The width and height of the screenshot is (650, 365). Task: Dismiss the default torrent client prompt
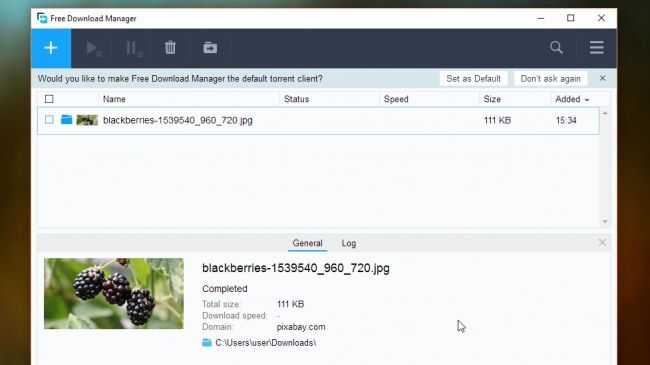point(602,78)
